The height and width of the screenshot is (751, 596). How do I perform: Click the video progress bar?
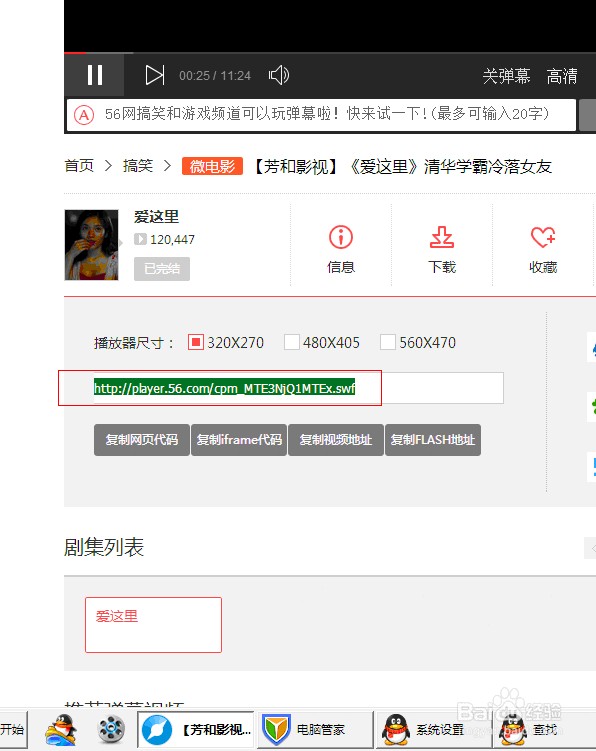click(x=330, y=52)
